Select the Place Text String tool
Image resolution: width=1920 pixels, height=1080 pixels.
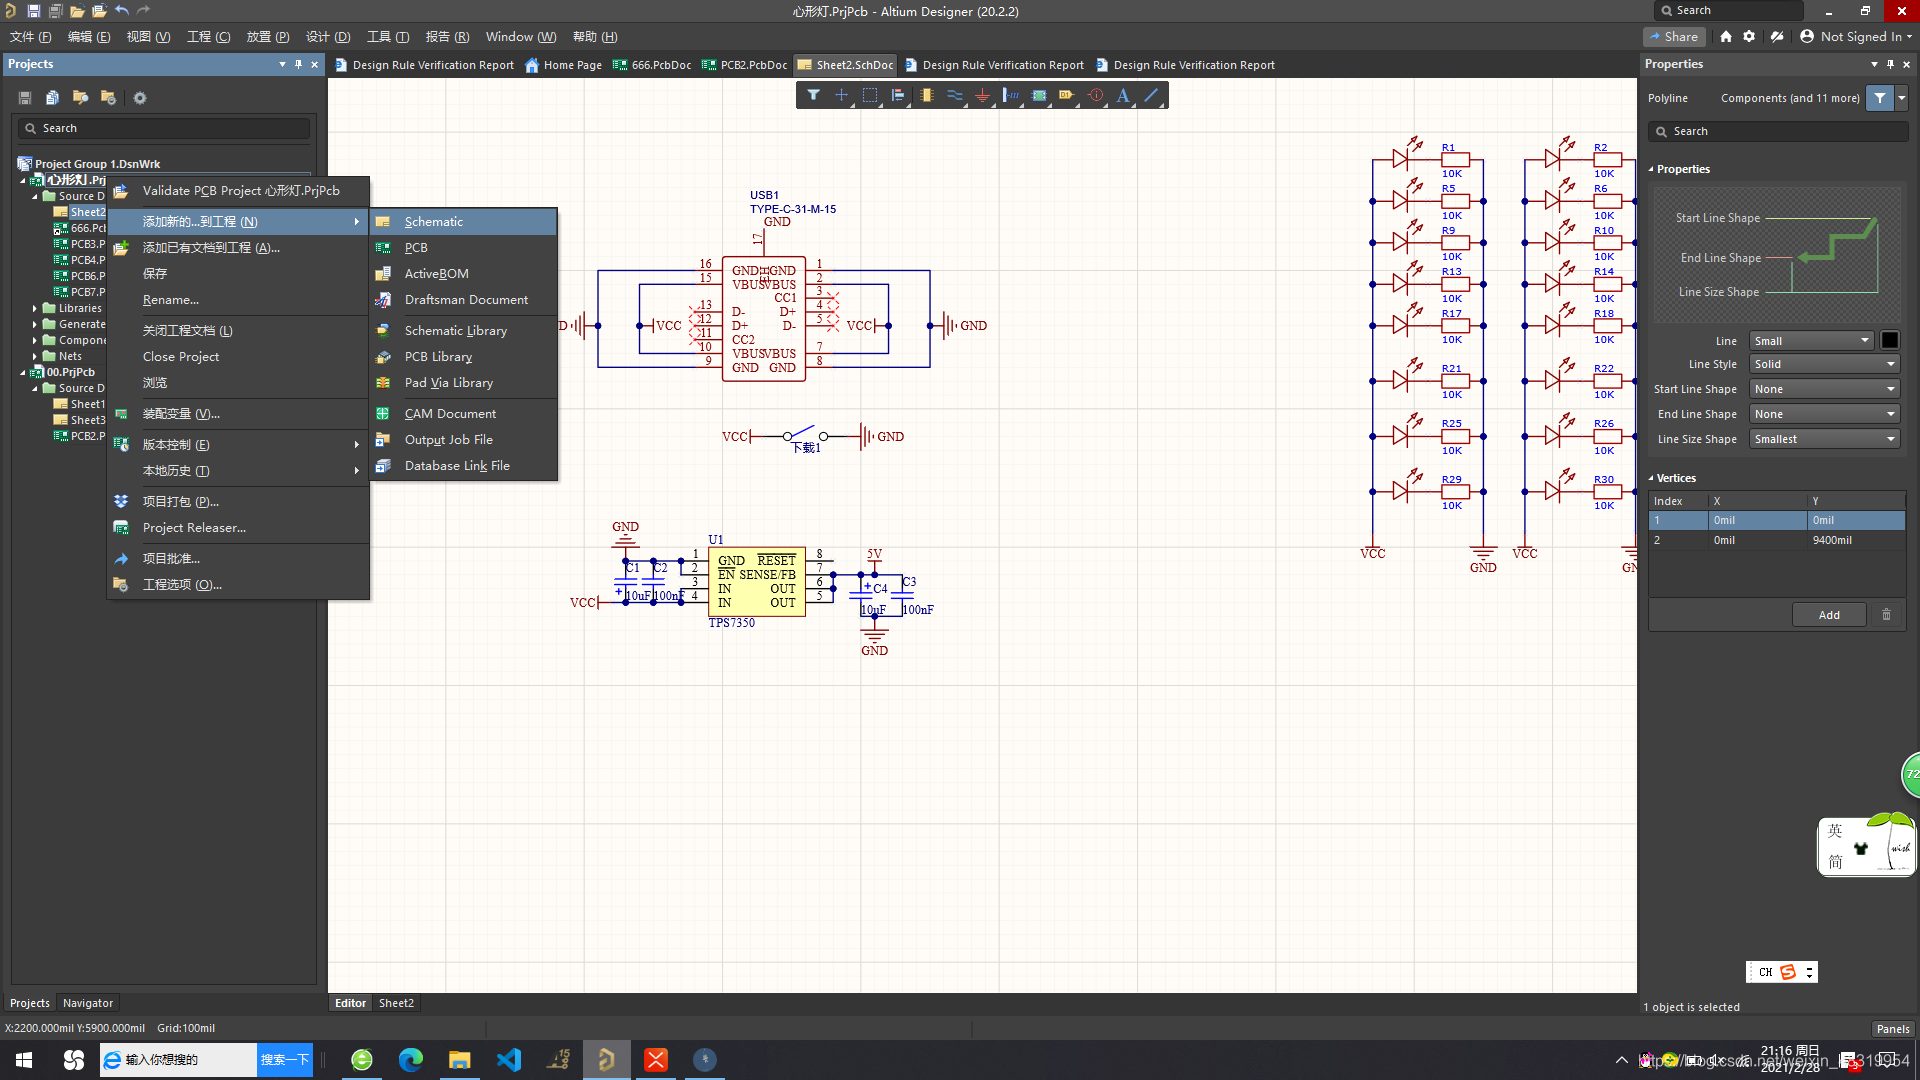(1123, 95)
